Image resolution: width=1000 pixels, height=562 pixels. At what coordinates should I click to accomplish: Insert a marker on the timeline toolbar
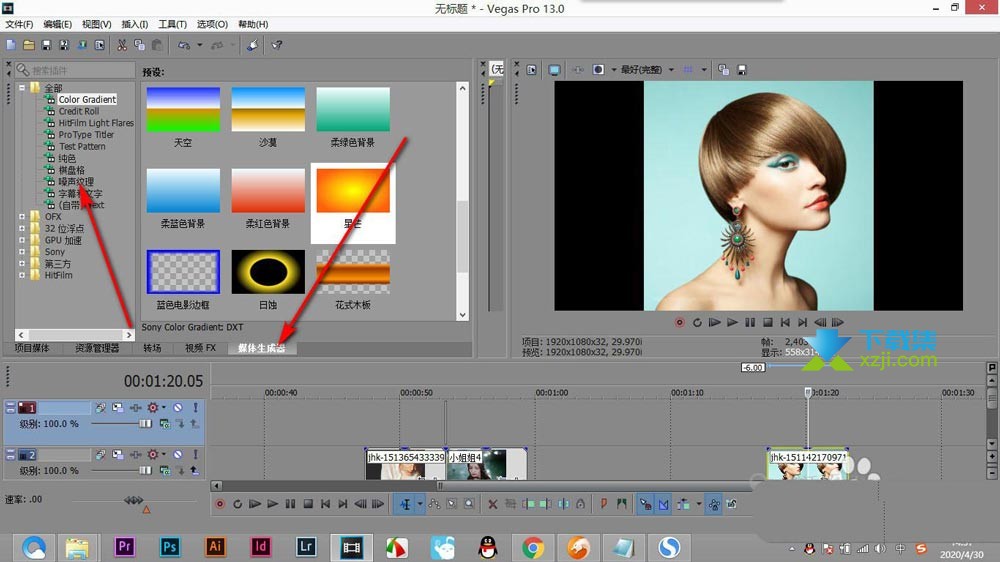tap(603, 504)
